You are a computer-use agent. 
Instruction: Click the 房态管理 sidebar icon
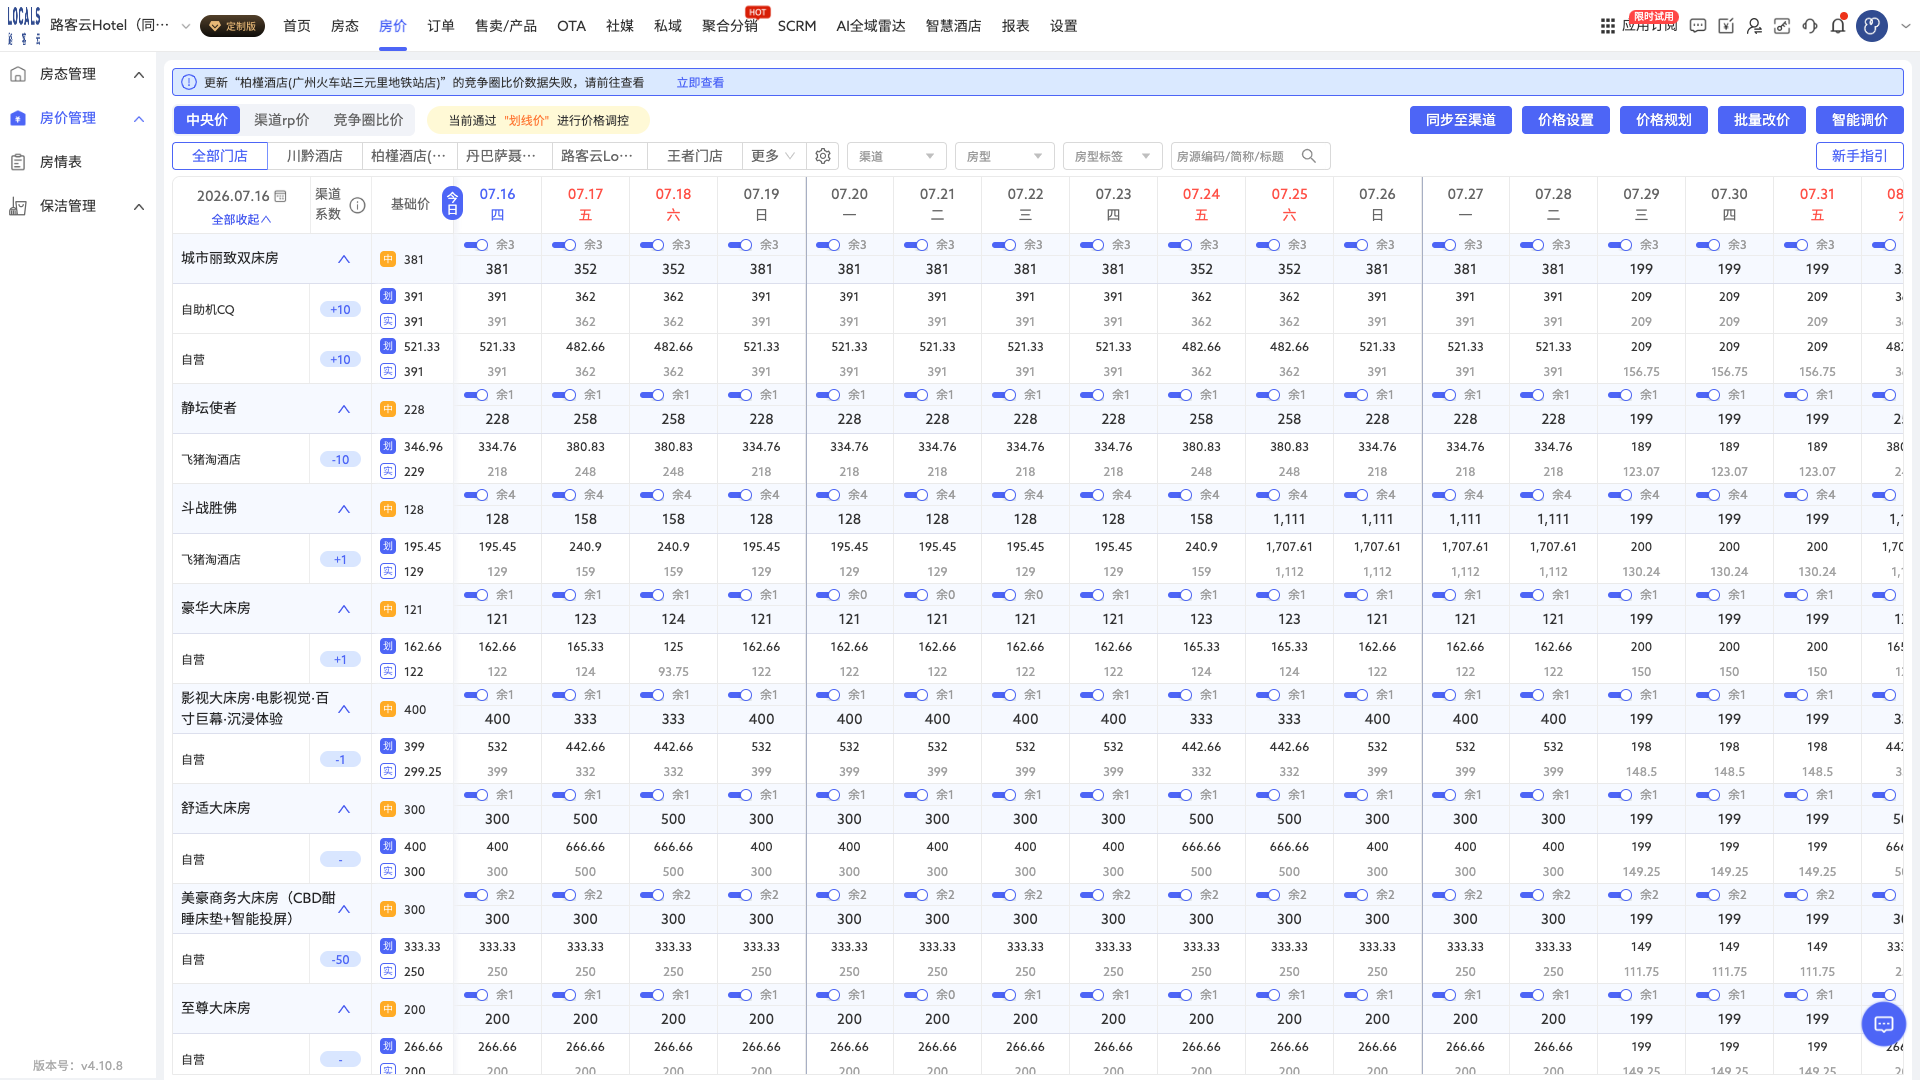pyautogui.click(x=18, y=74)
